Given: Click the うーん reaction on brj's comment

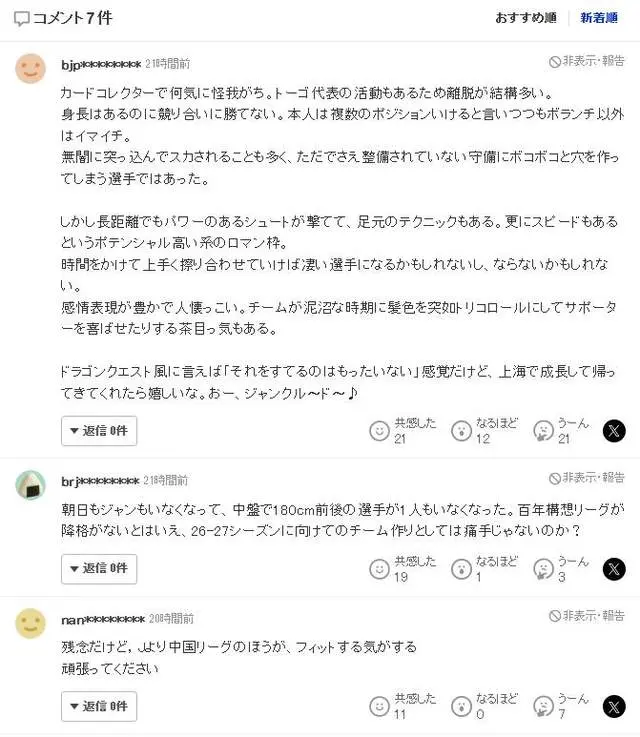Looking at the screenshot, I should [543, 569].
